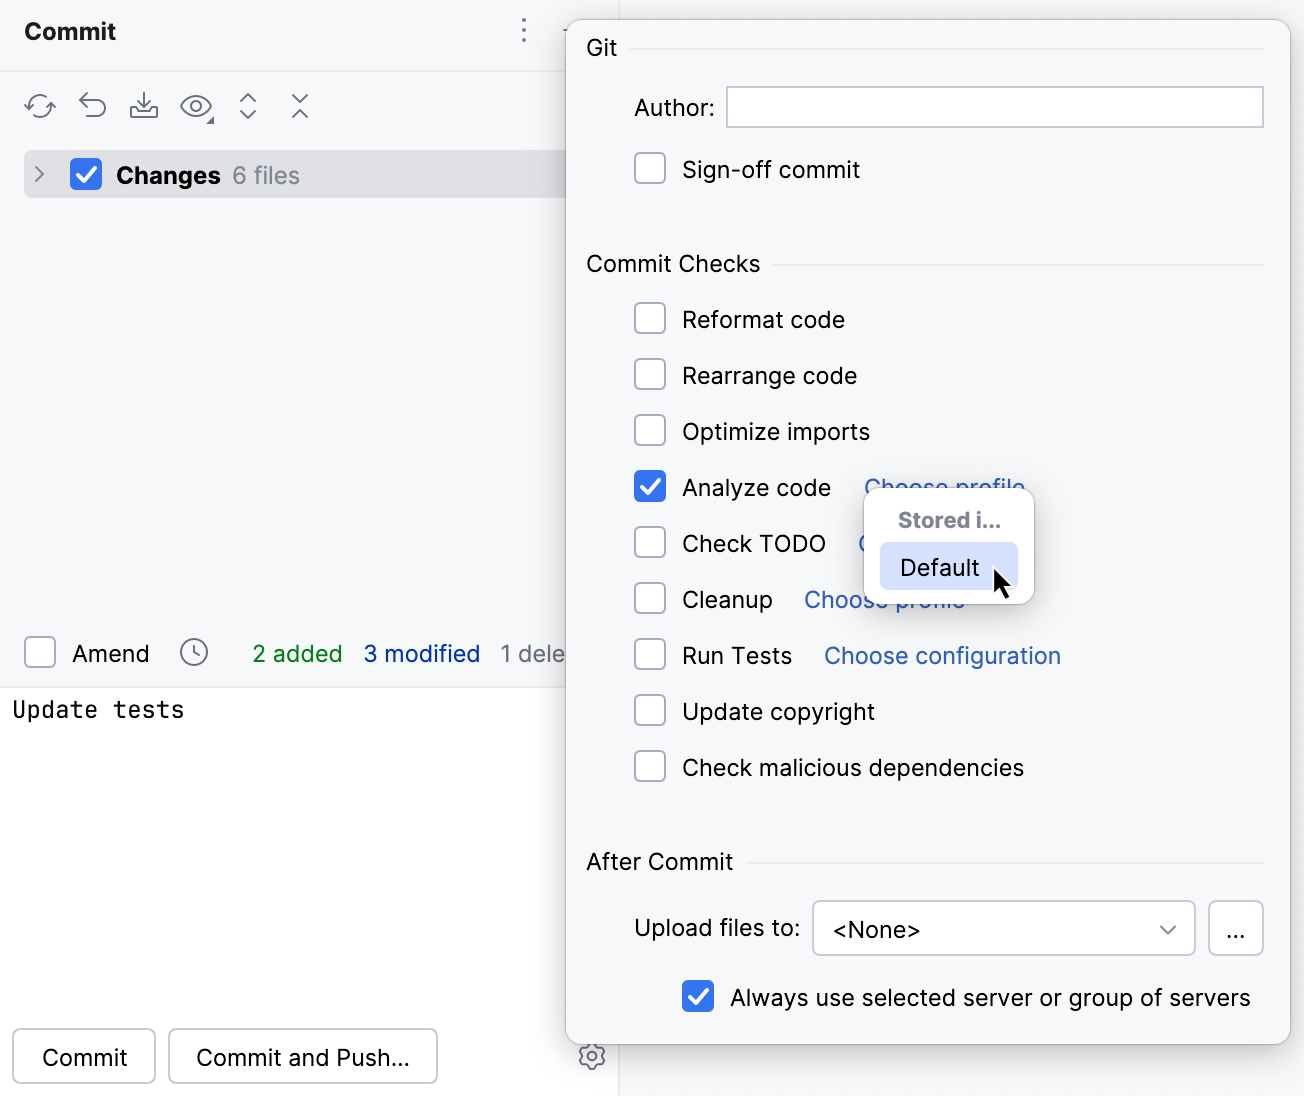Screen dimensions: 1304x1096
Task: Open the diff preview with the eye icon
Action: coord(196,105)
